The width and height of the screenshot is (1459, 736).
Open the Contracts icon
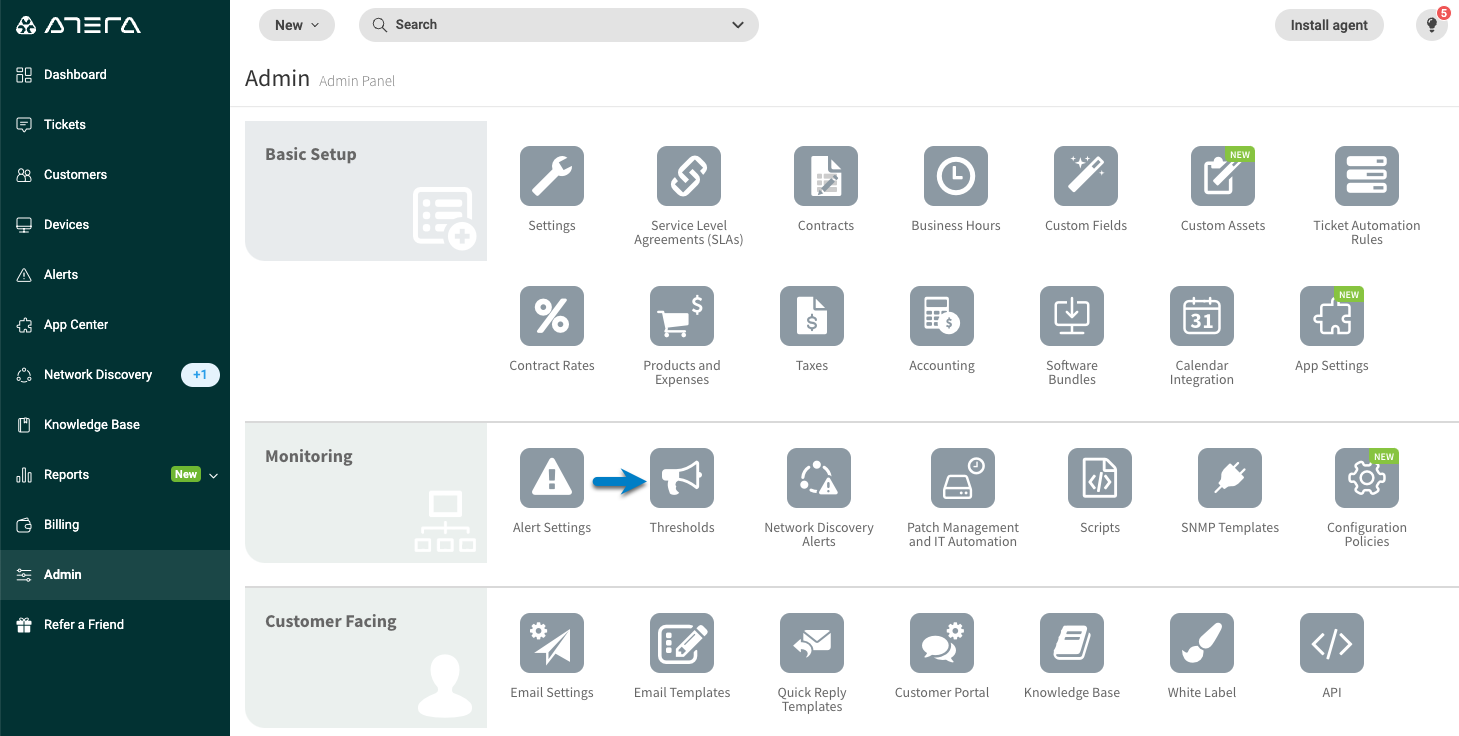[x=826, y=176]
